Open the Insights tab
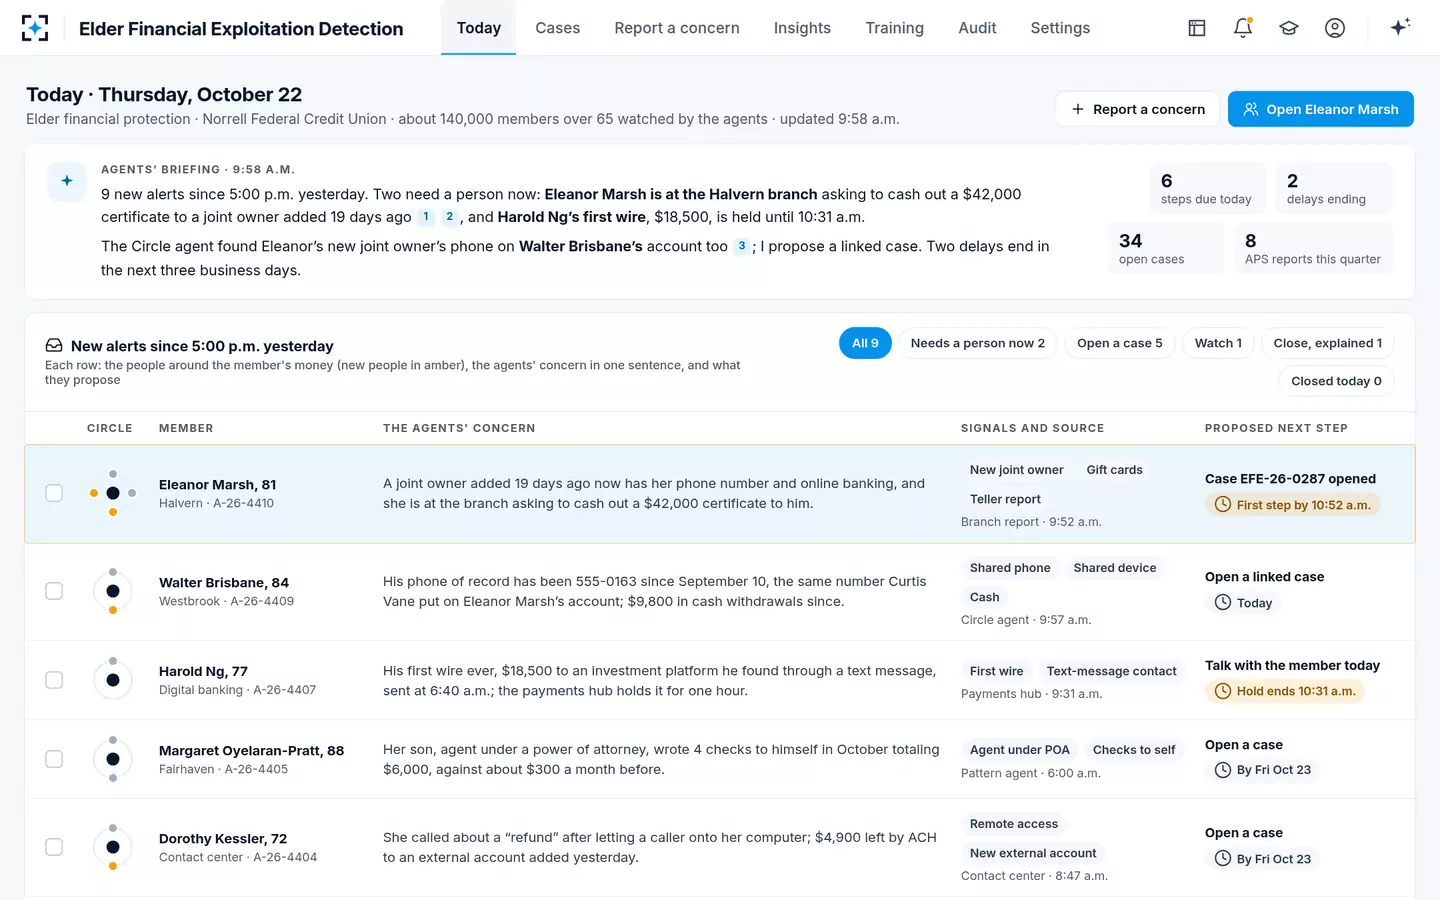The width and height of the screenshot is (1440, 900). [x=802, y=28]
